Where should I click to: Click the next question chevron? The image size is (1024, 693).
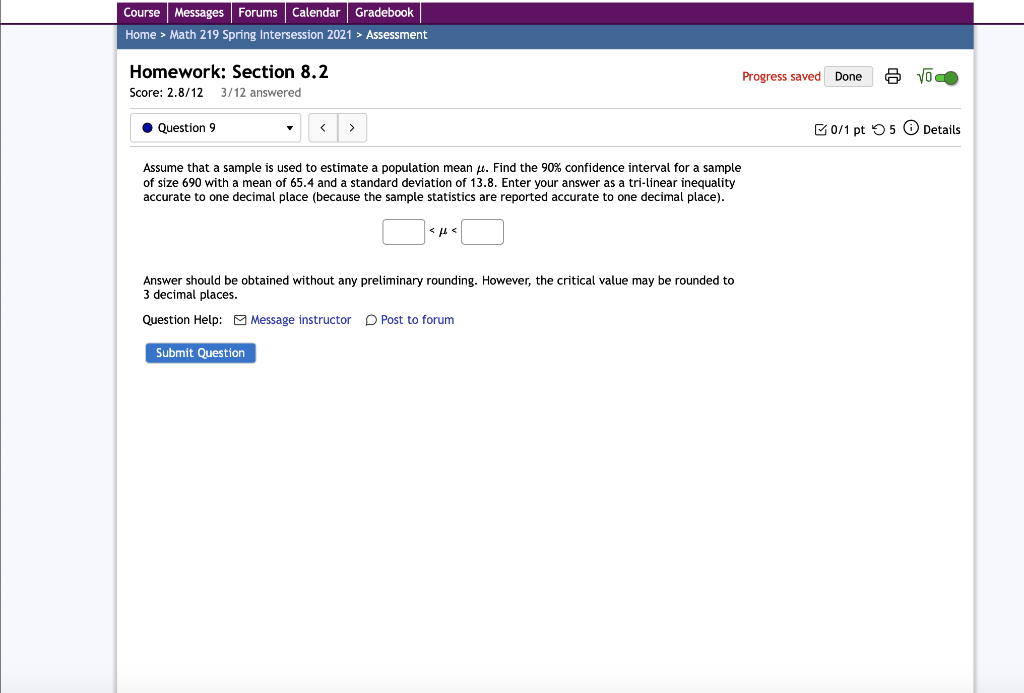click(352, 127)
